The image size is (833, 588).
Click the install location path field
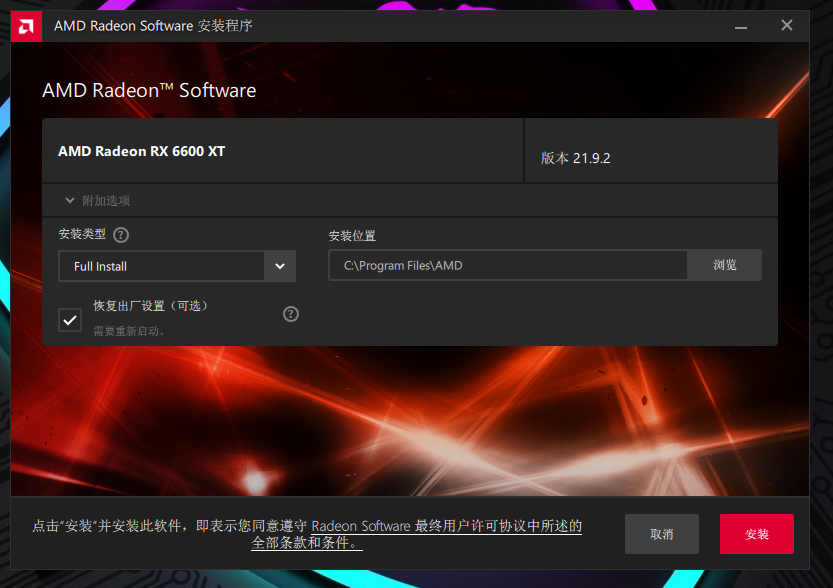(508, 265)
